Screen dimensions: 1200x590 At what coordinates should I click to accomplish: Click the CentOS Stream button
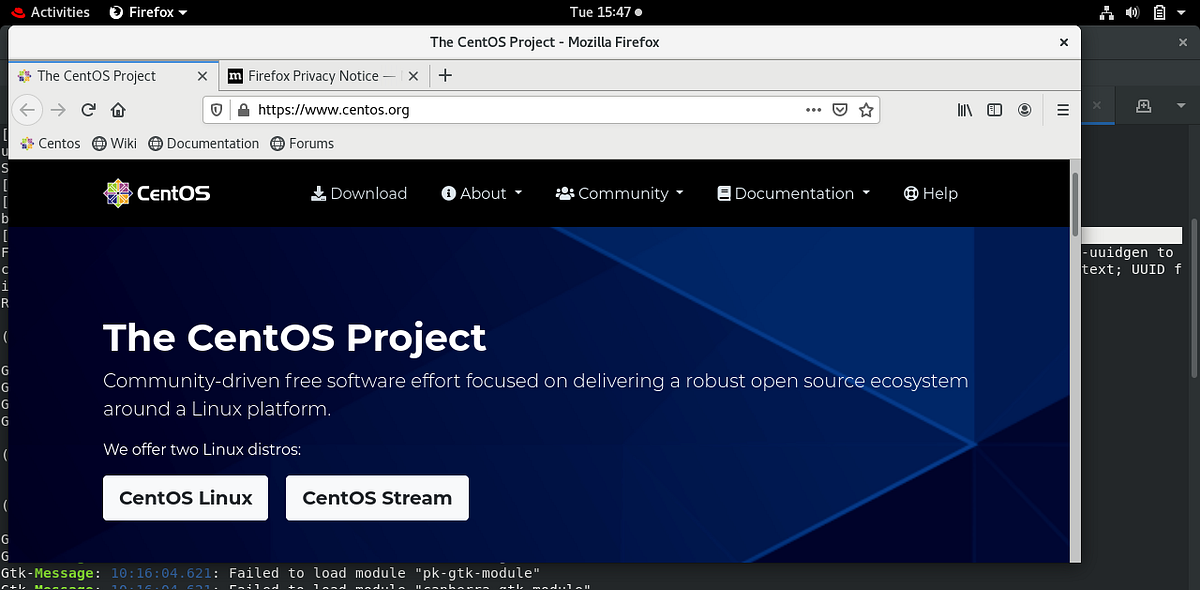[377, 498]
